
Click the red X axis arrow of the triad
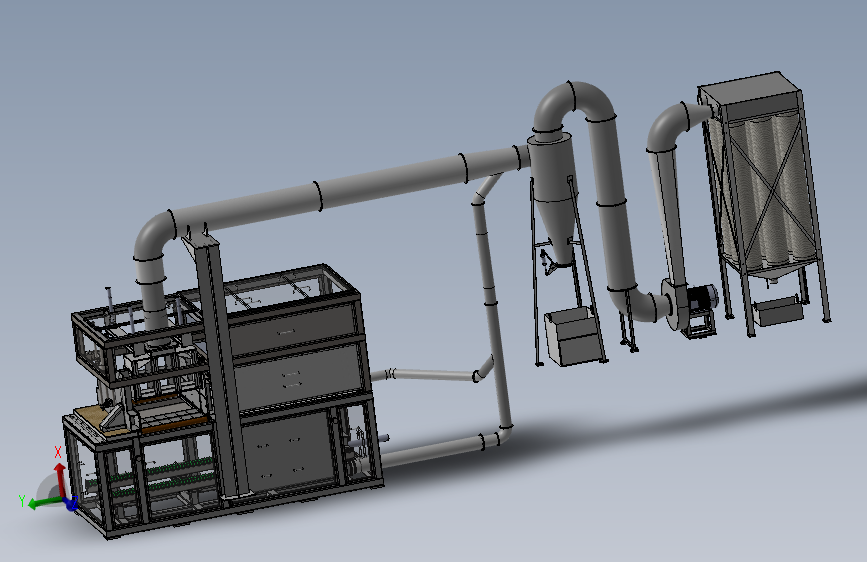[x=60, y=480]
